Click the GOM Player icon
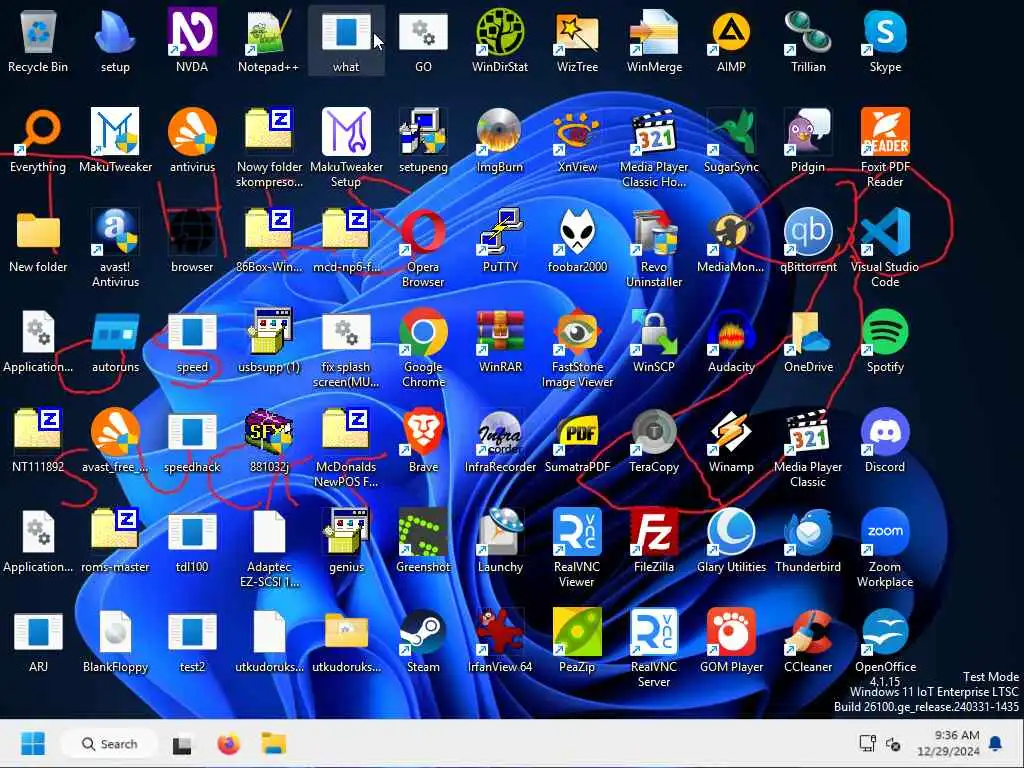This screenshot has width=1024, height=768. (x=731, y=632)
